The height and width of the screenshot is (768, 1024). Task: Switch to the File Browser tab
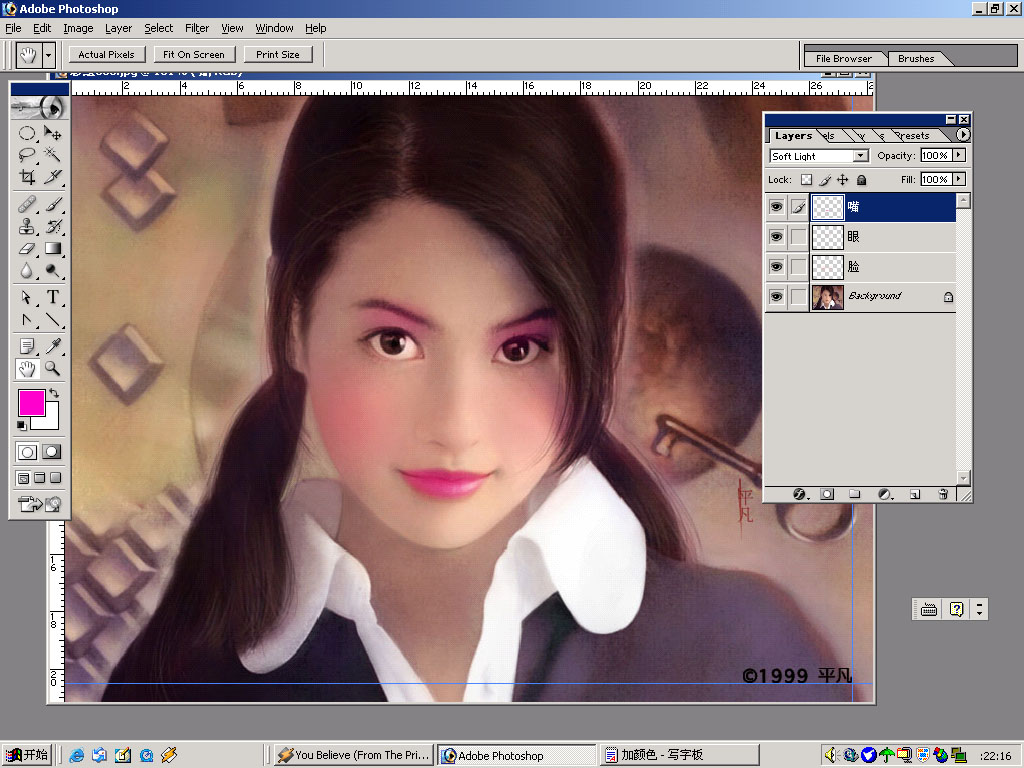[x=844, y=59]
